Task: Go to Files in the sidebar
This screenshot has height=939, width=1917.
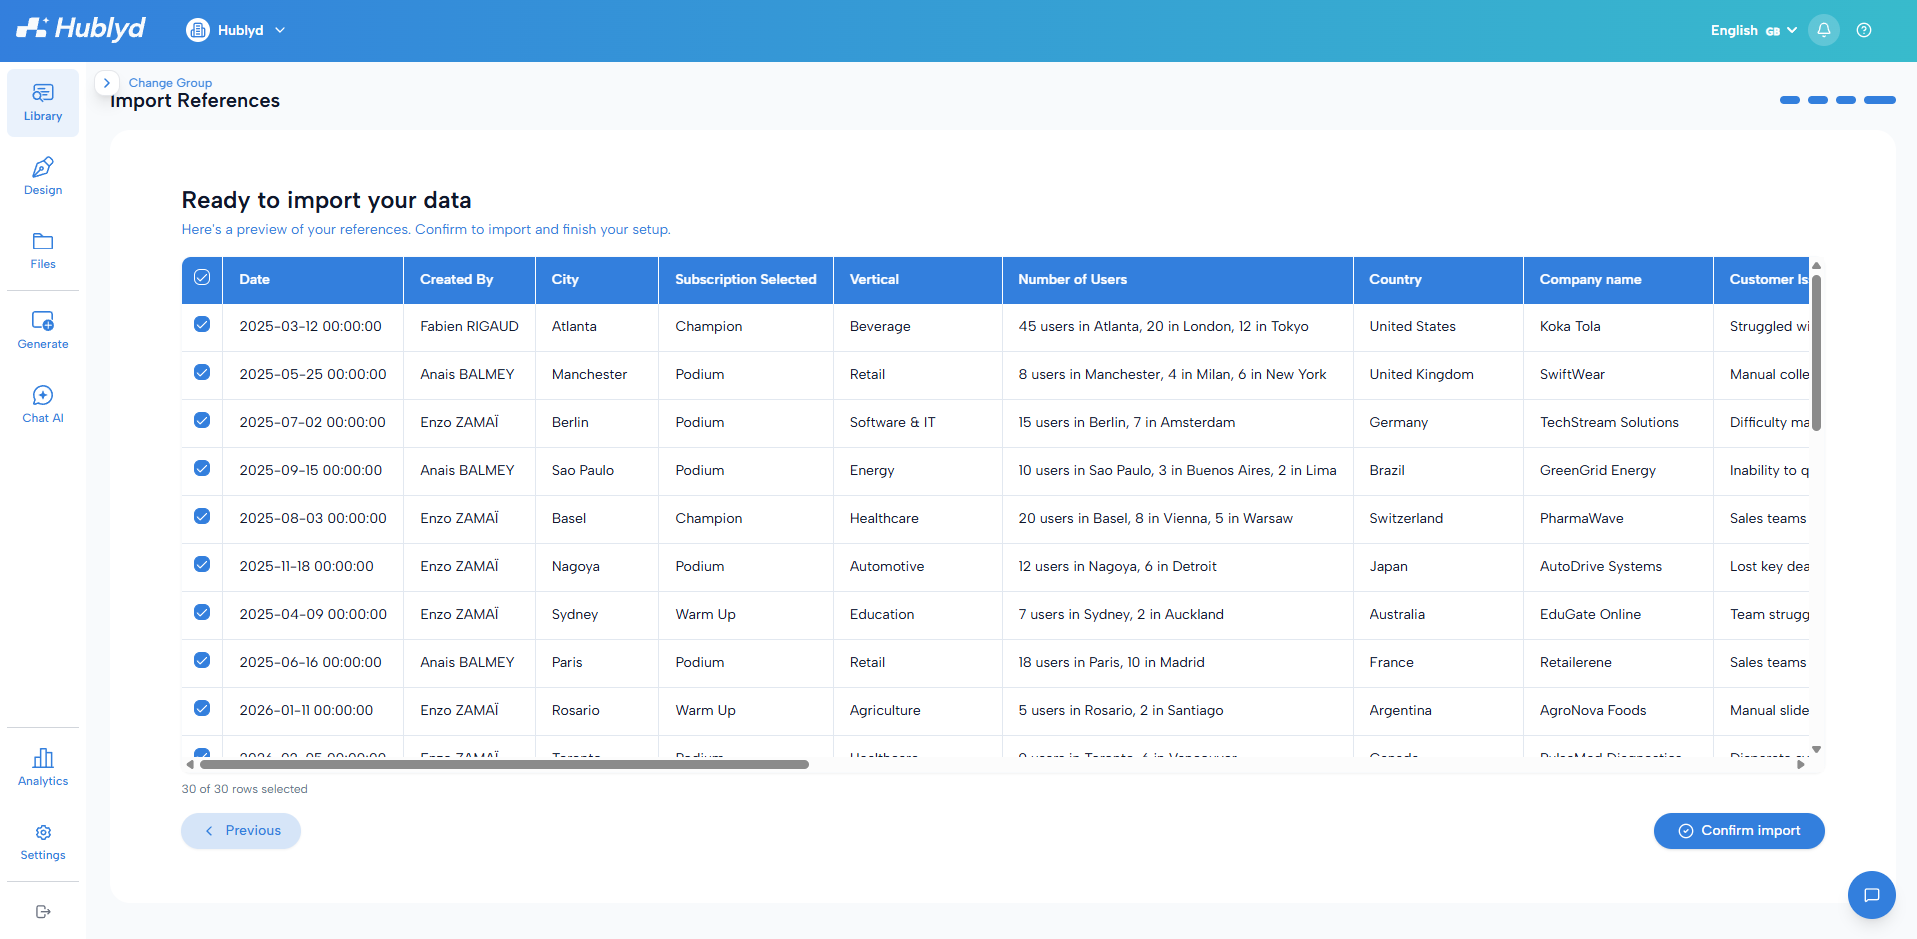Action: 43,251
